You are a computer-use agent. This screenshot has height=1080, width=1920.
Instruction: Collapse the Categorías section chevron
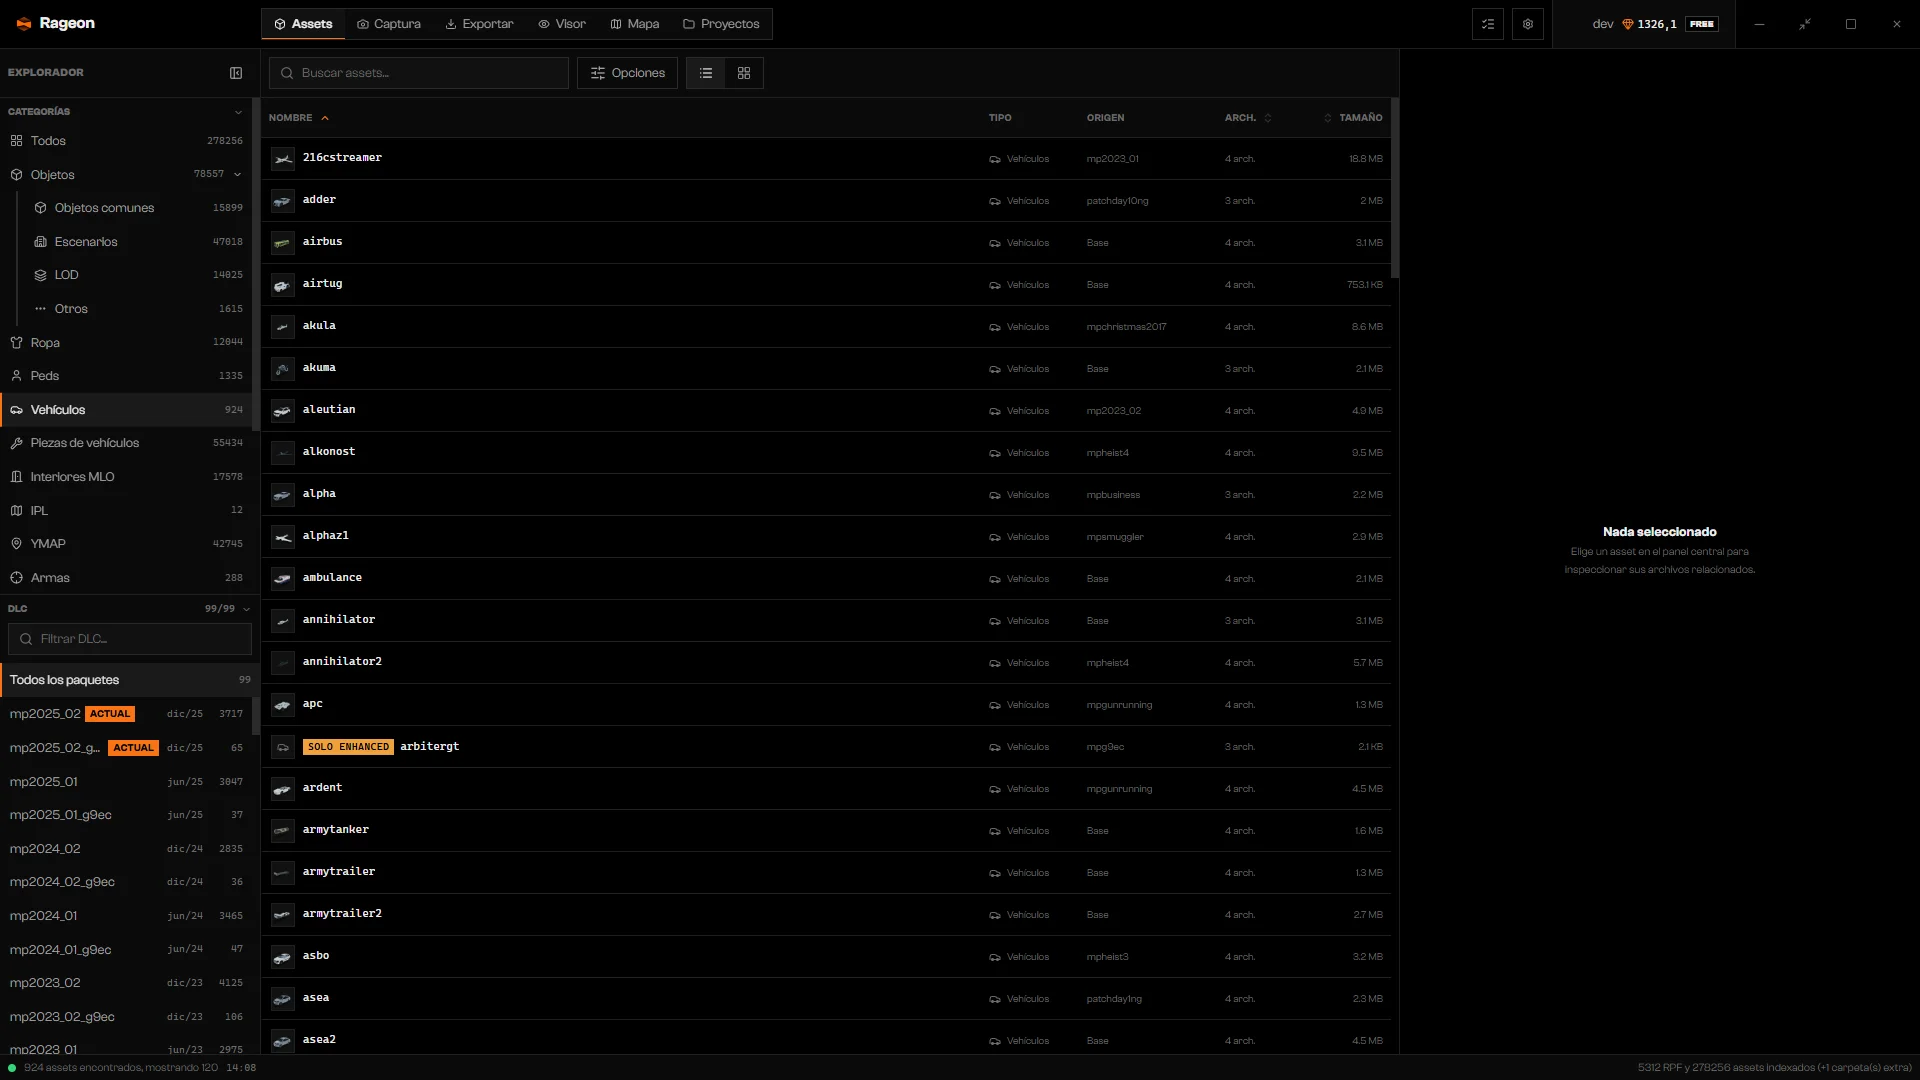coord(238,112)
